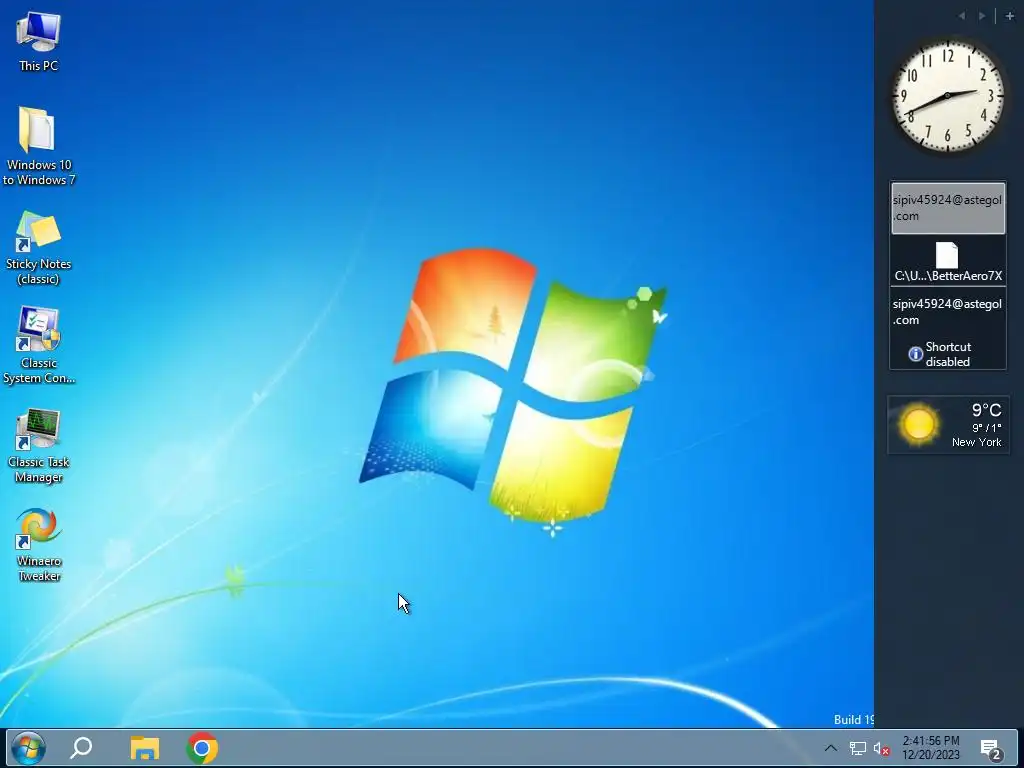The image size is (1024, 768).
Task: Open taskbar search magnifier
Action: (x=82, y=748)
